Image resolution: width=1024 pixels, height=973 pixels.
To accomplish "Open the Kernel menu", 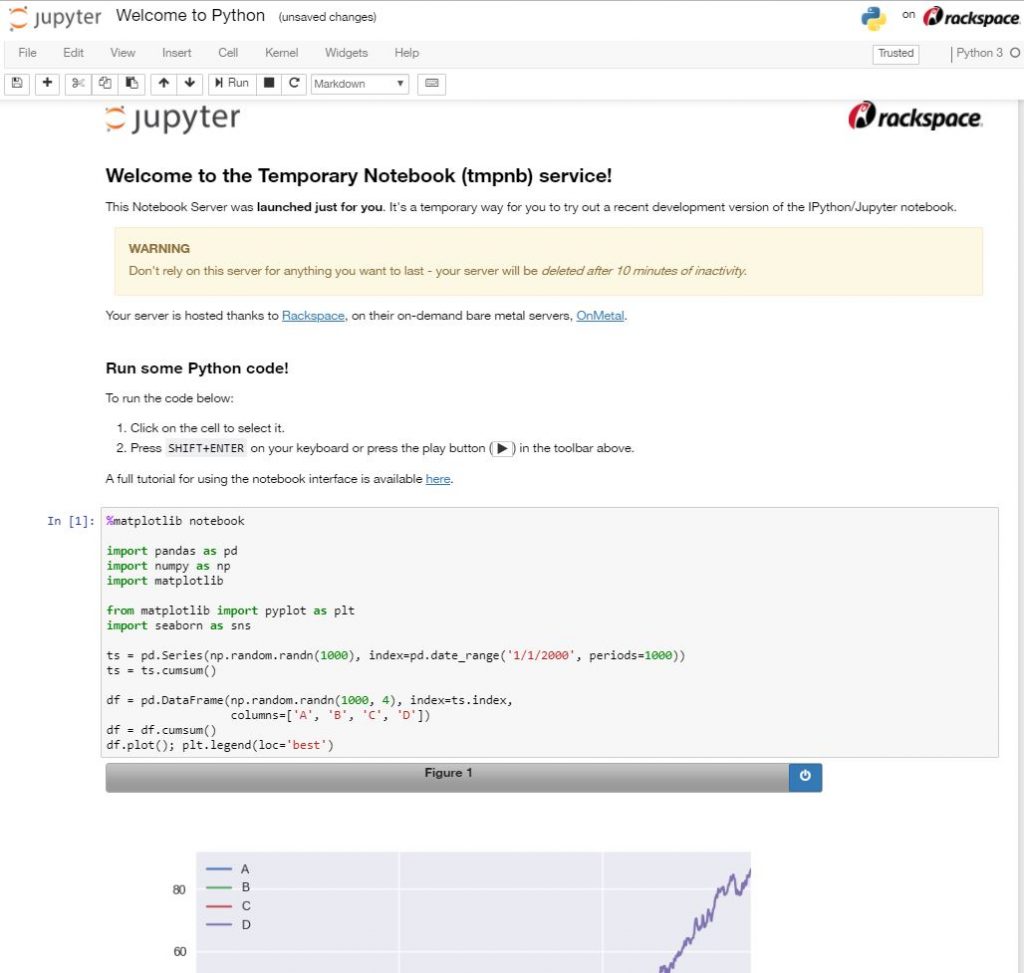I will point(281,53).
